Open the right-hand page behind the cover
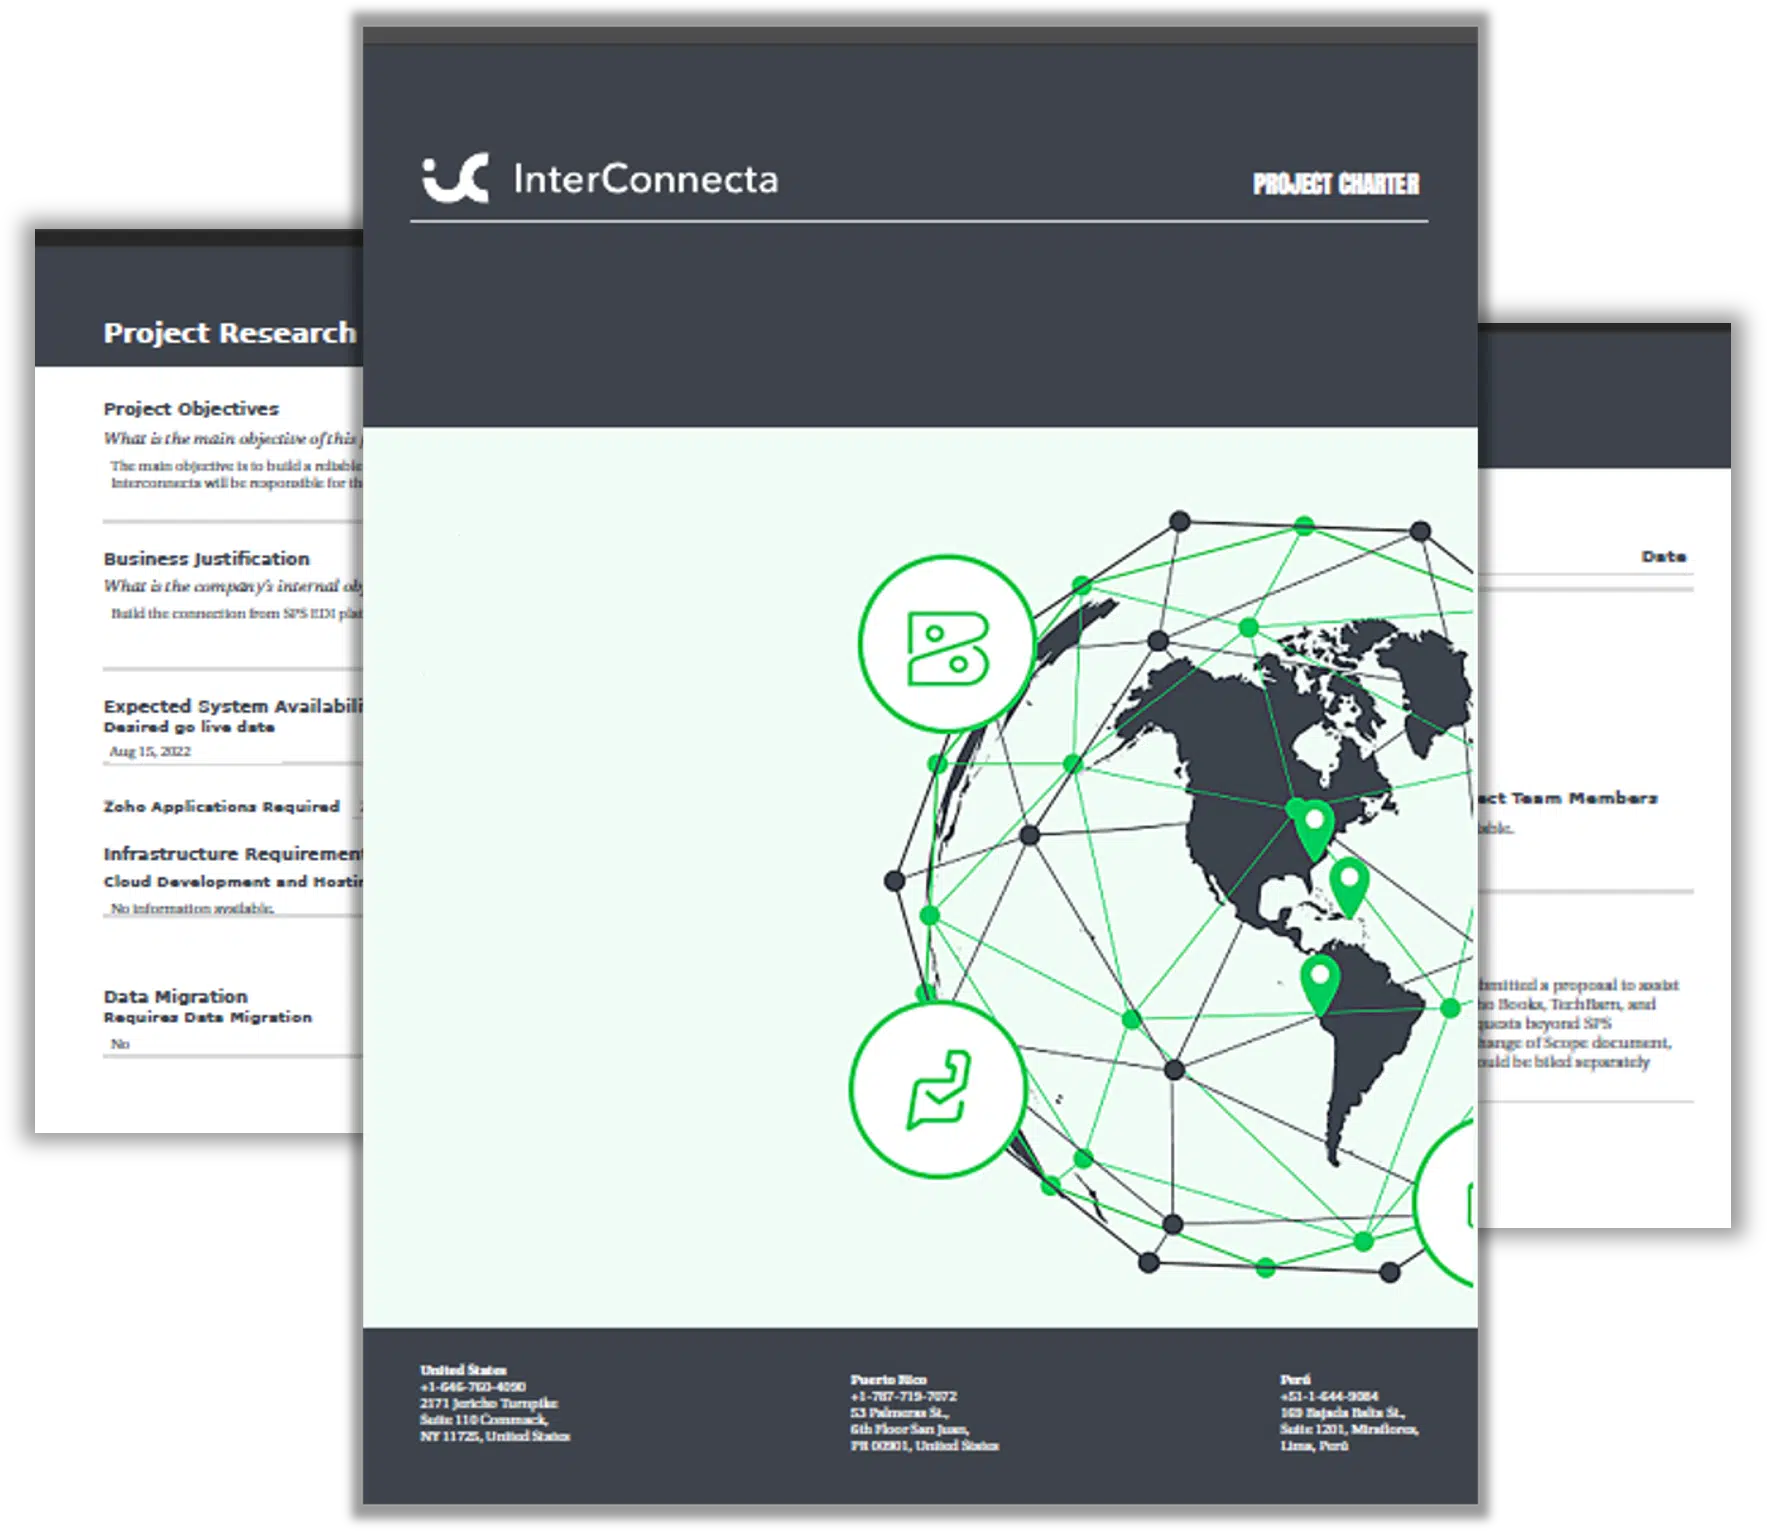Viewport: 1767px width, 1531px height. click(x=1604, y=775)
